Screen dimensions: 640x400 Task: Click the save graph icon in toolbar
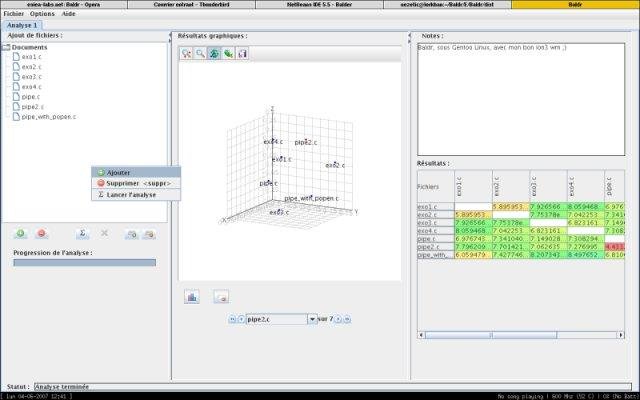click(242, 53)
